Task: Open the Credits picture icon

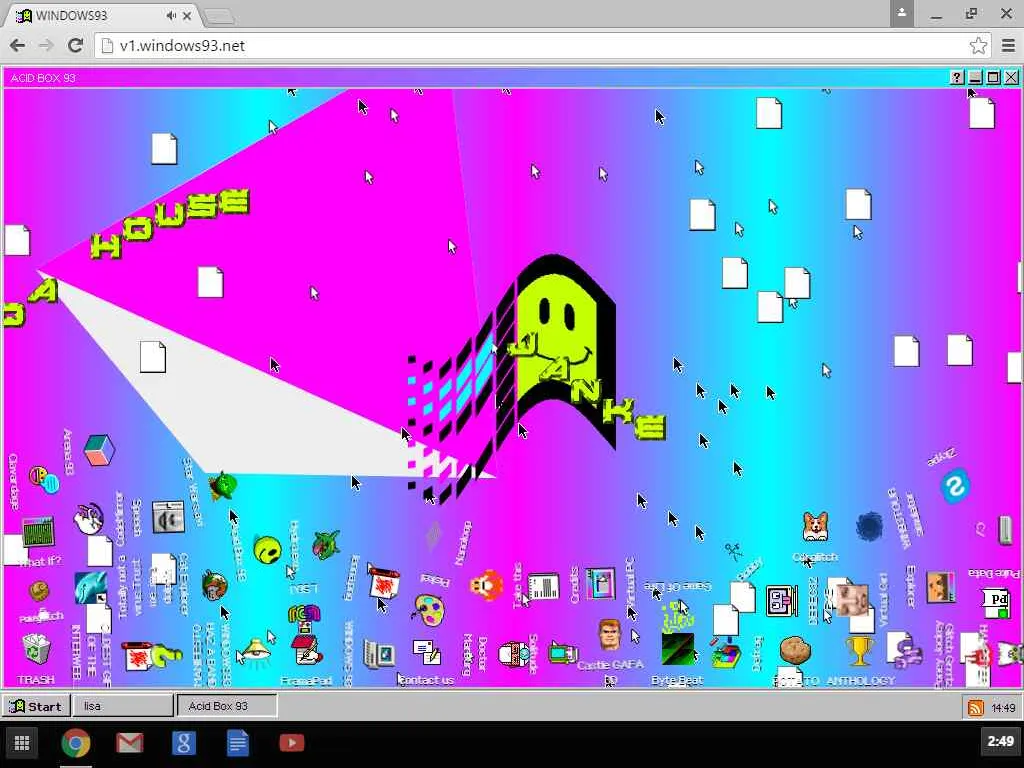Action: click(600, 584)
